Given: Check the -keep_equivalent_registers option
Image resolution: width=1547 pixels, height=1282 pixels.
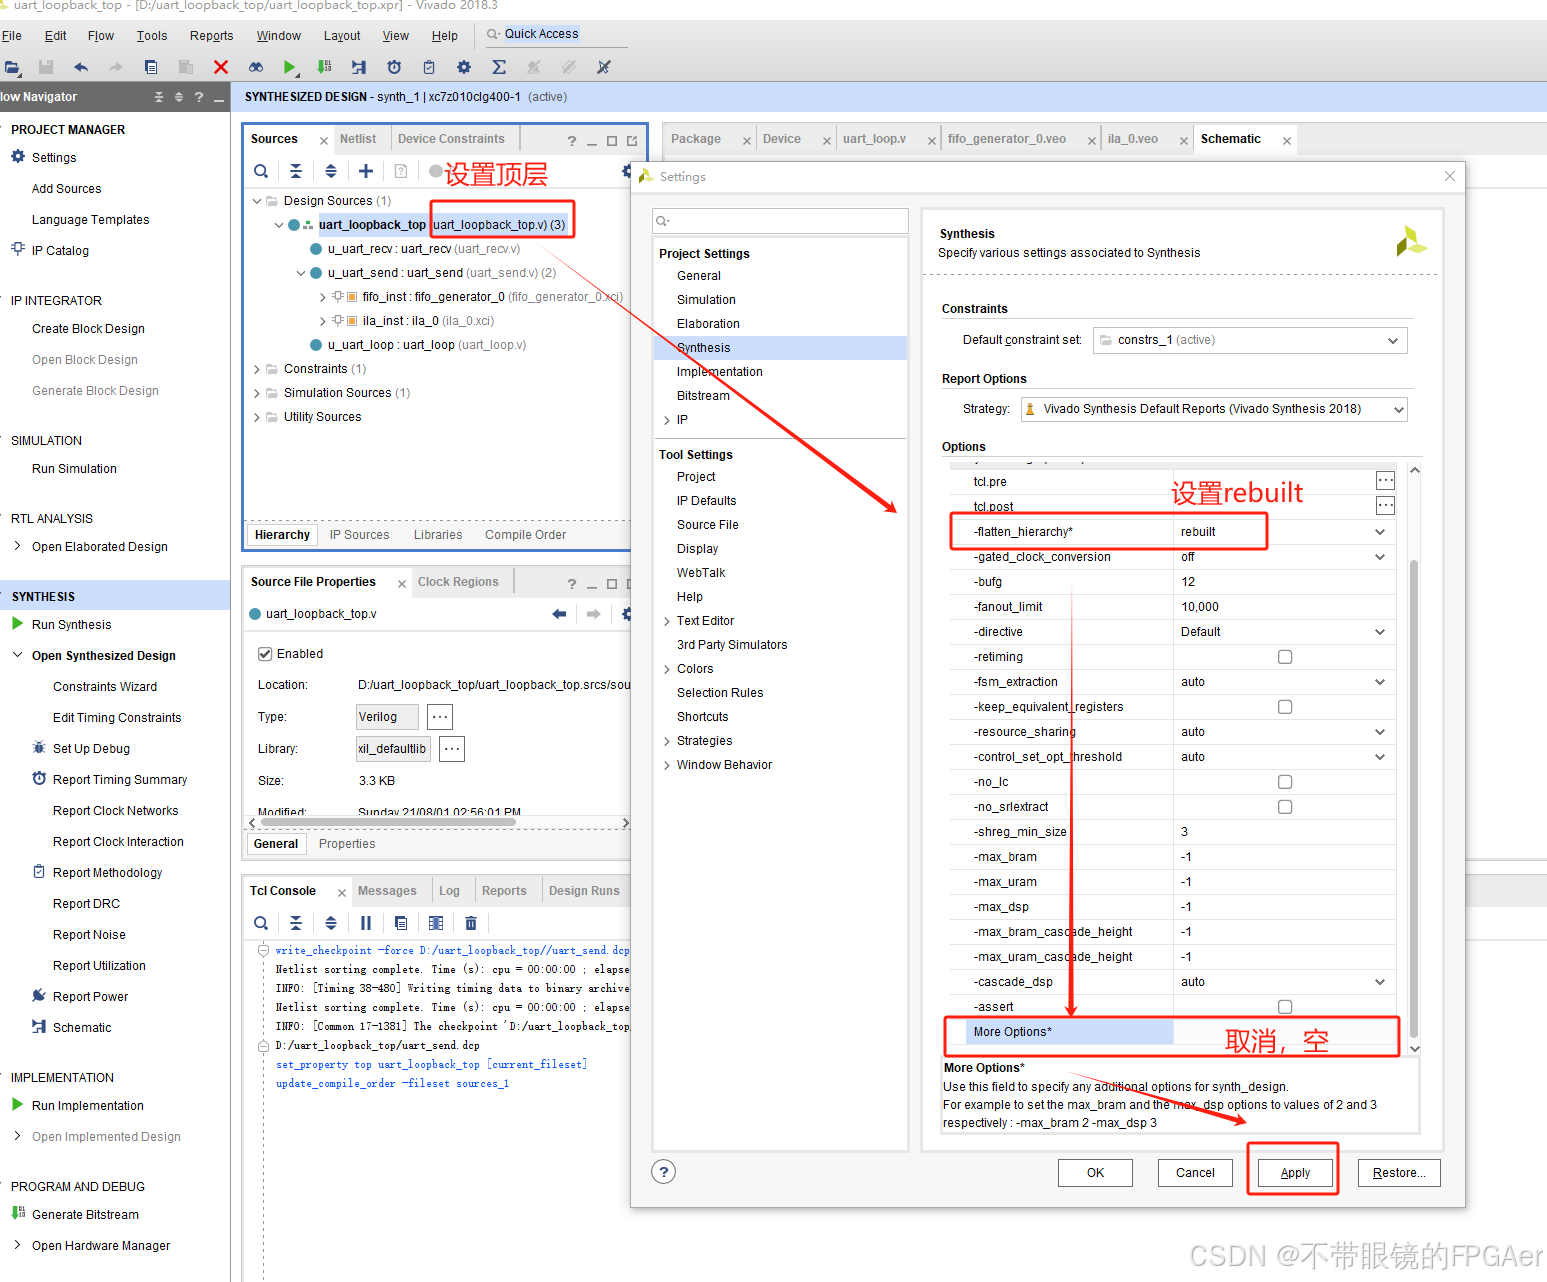Looking at the screenshot, I should [x=1285, y=707].
